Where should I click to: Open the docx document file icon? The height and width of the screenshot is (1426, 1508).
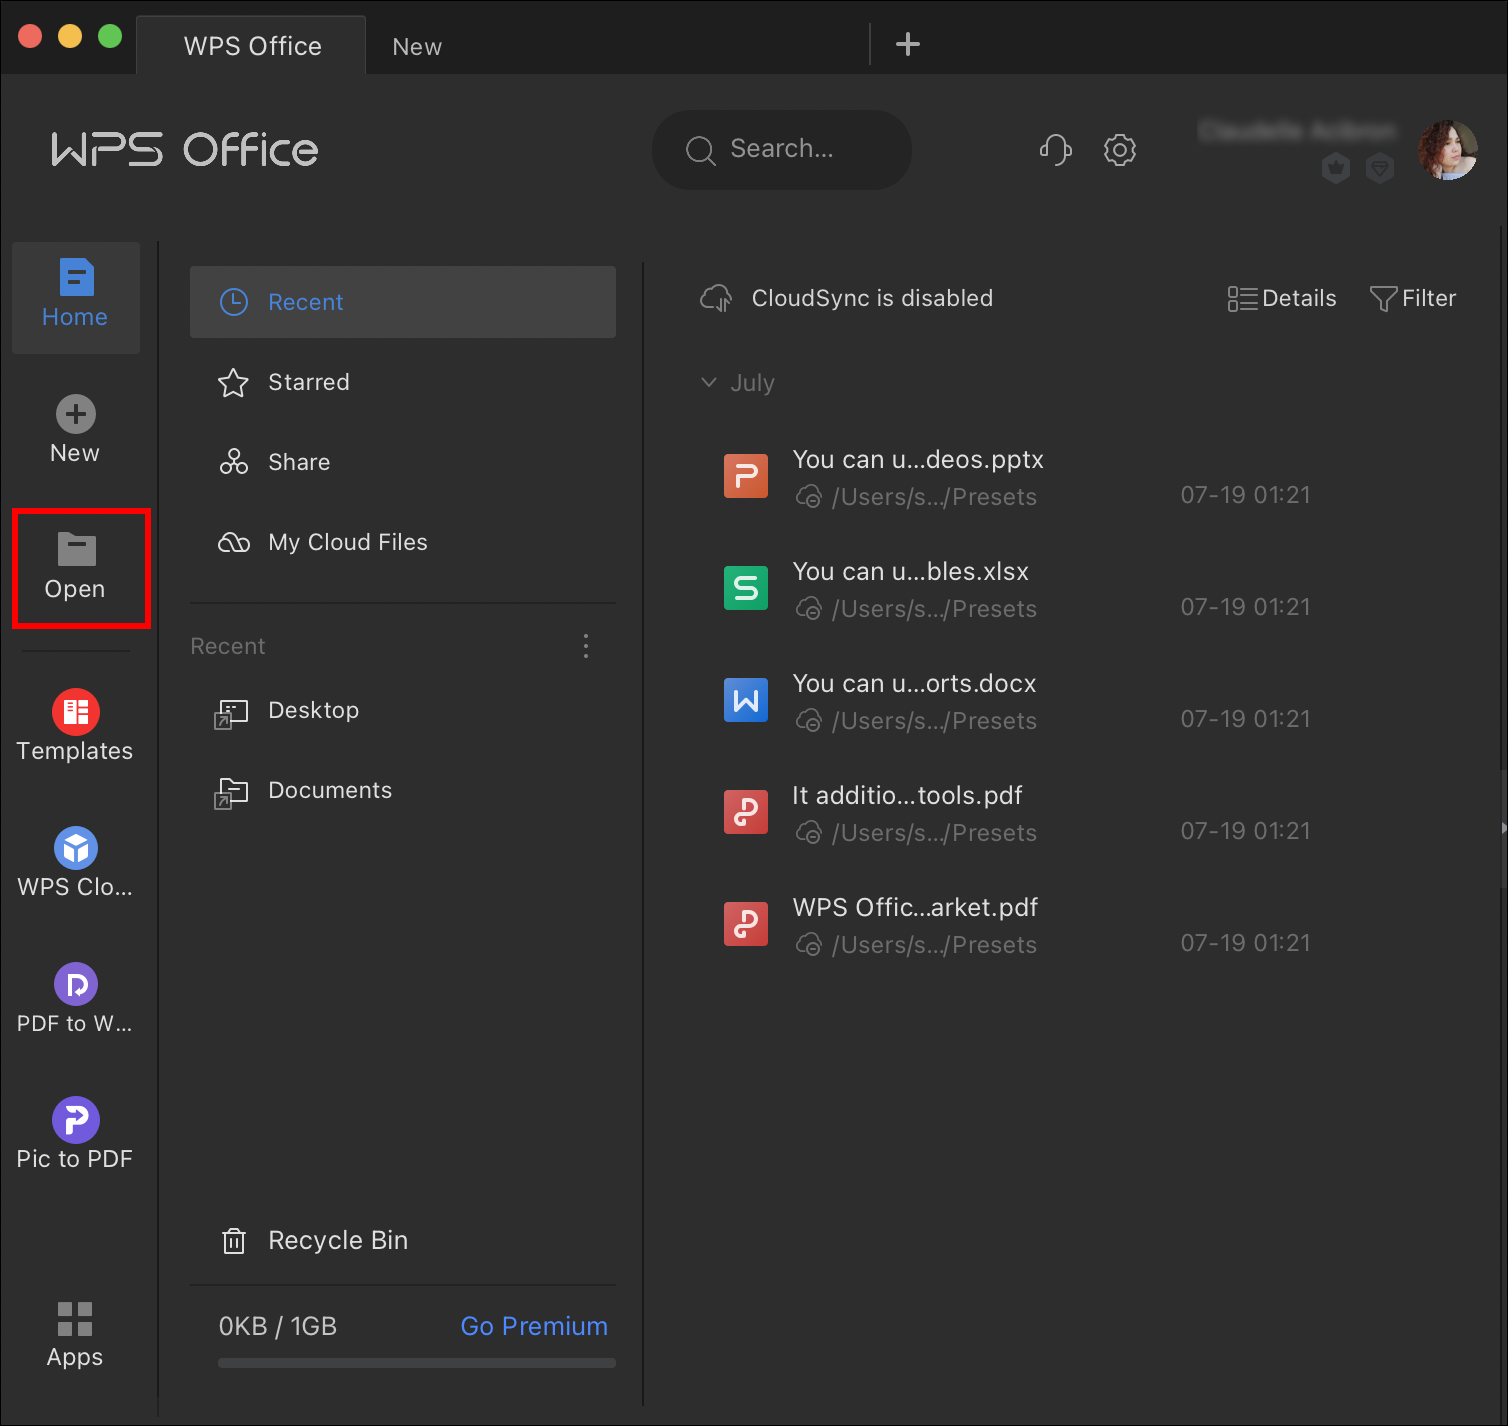tap(746, 700)
